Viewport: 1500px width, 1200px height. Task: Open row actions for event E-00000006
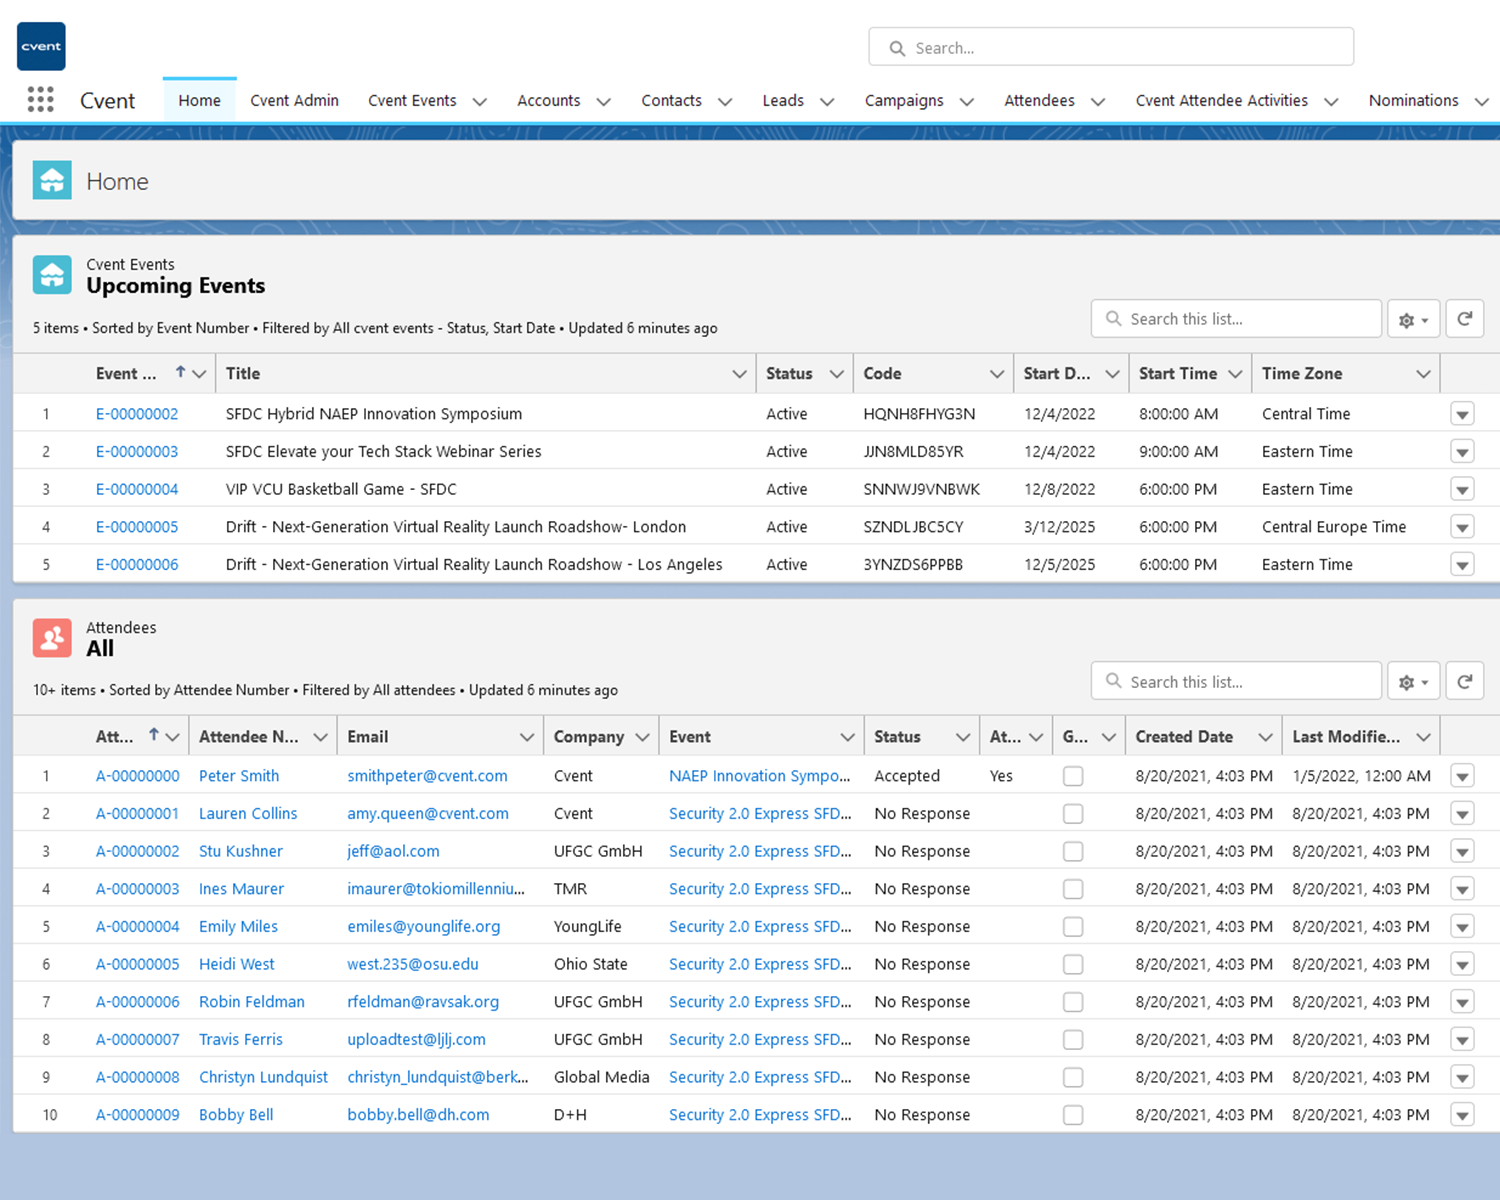(1462, 565)
